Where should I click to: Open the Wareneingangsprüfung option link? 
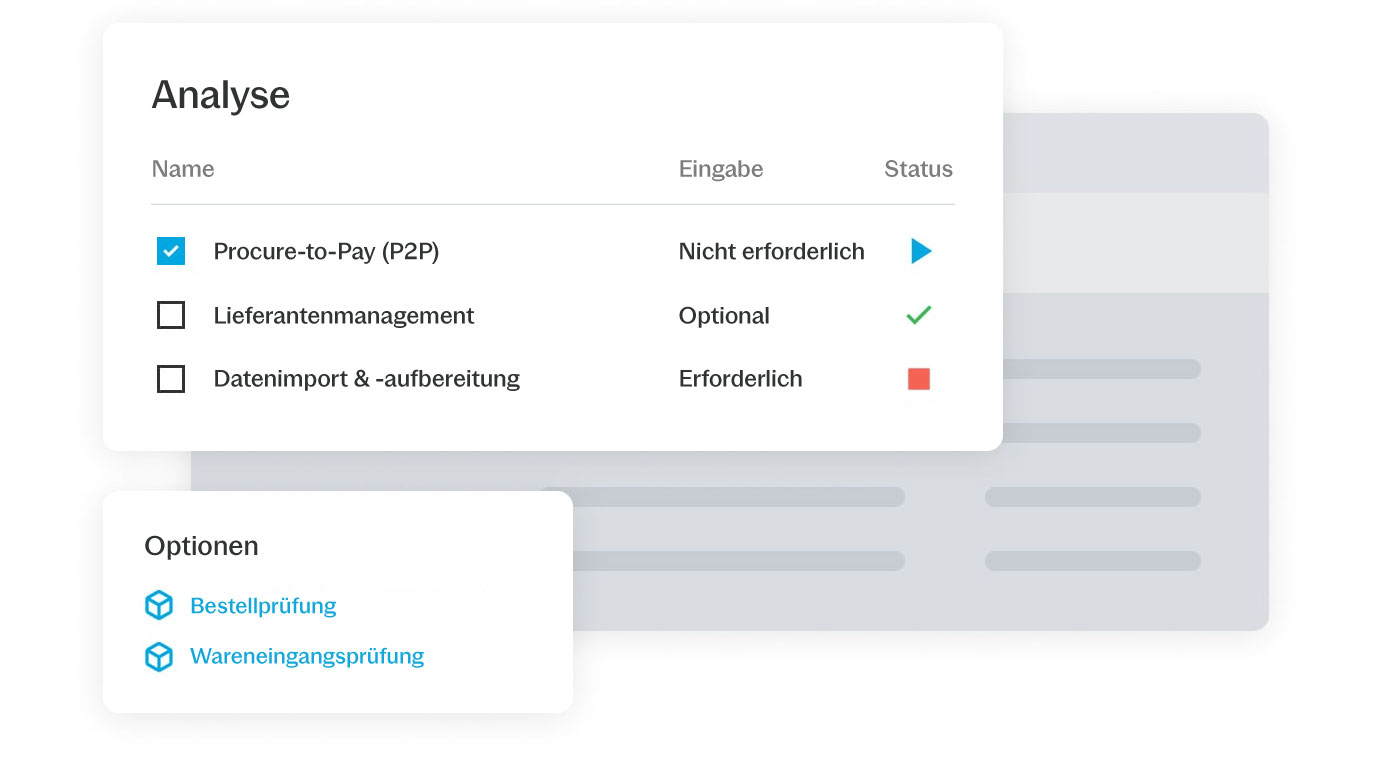(307, 656)
